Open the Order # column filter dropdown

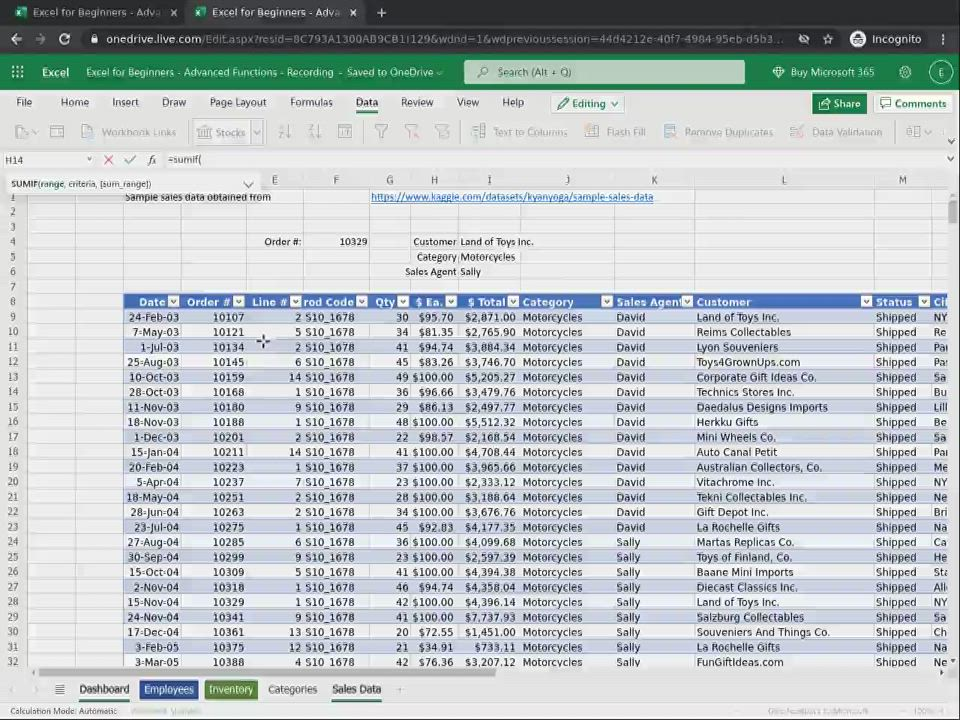pyautogui.click(x=239, y=301)
